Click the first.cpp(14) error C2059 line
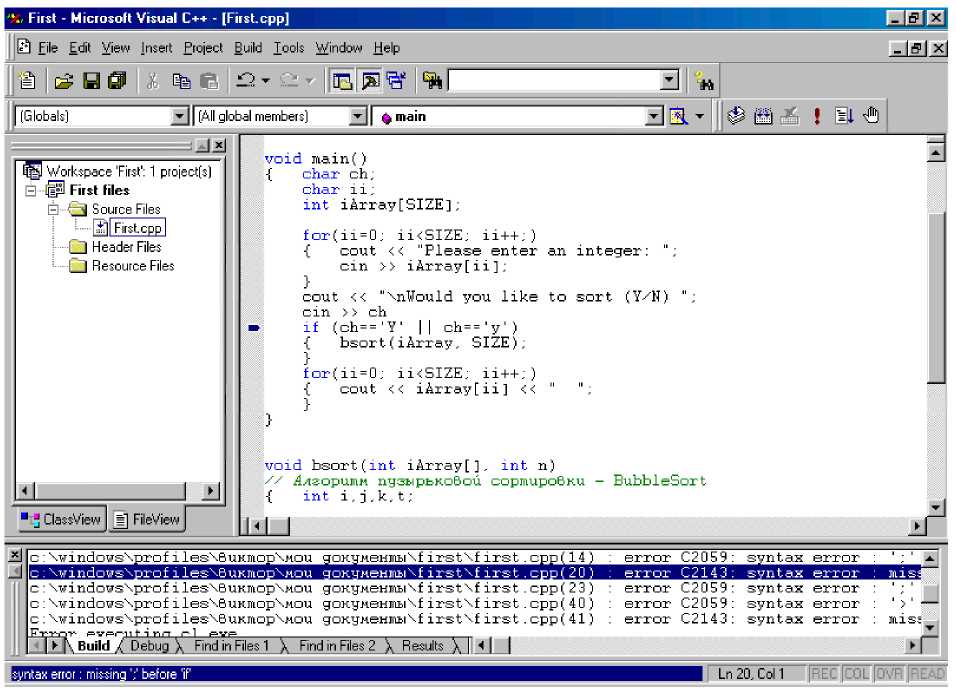This screenshot has height=692, width=956. [474, 557]
